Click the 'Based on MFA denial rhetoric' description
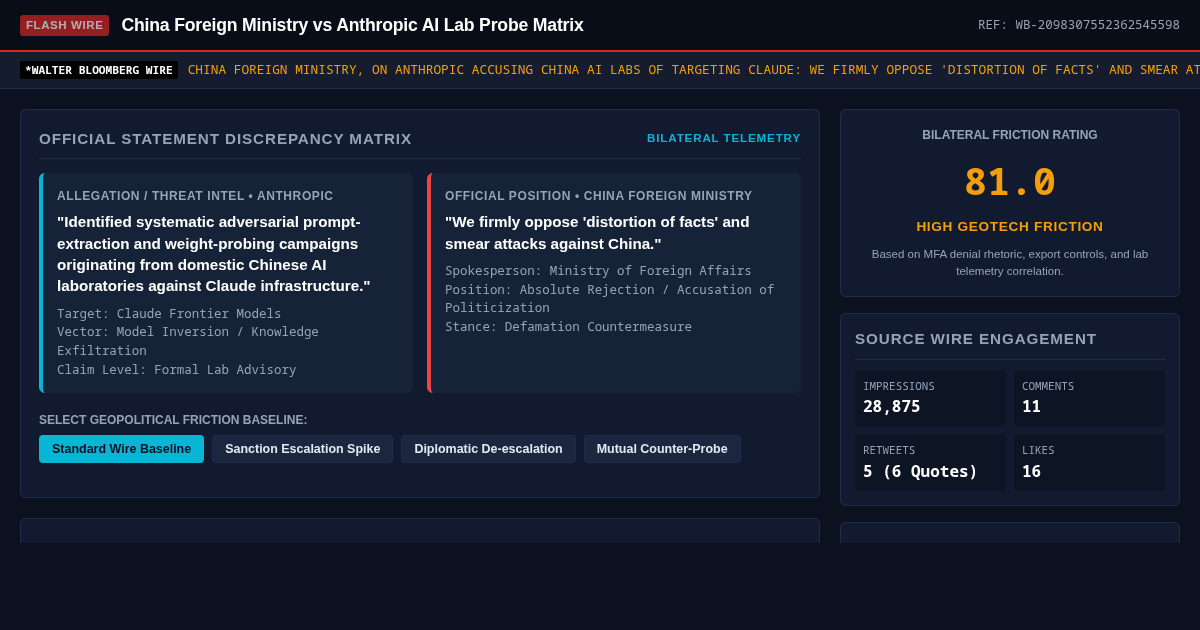1200x630 pixels. tap(1010, 262)
